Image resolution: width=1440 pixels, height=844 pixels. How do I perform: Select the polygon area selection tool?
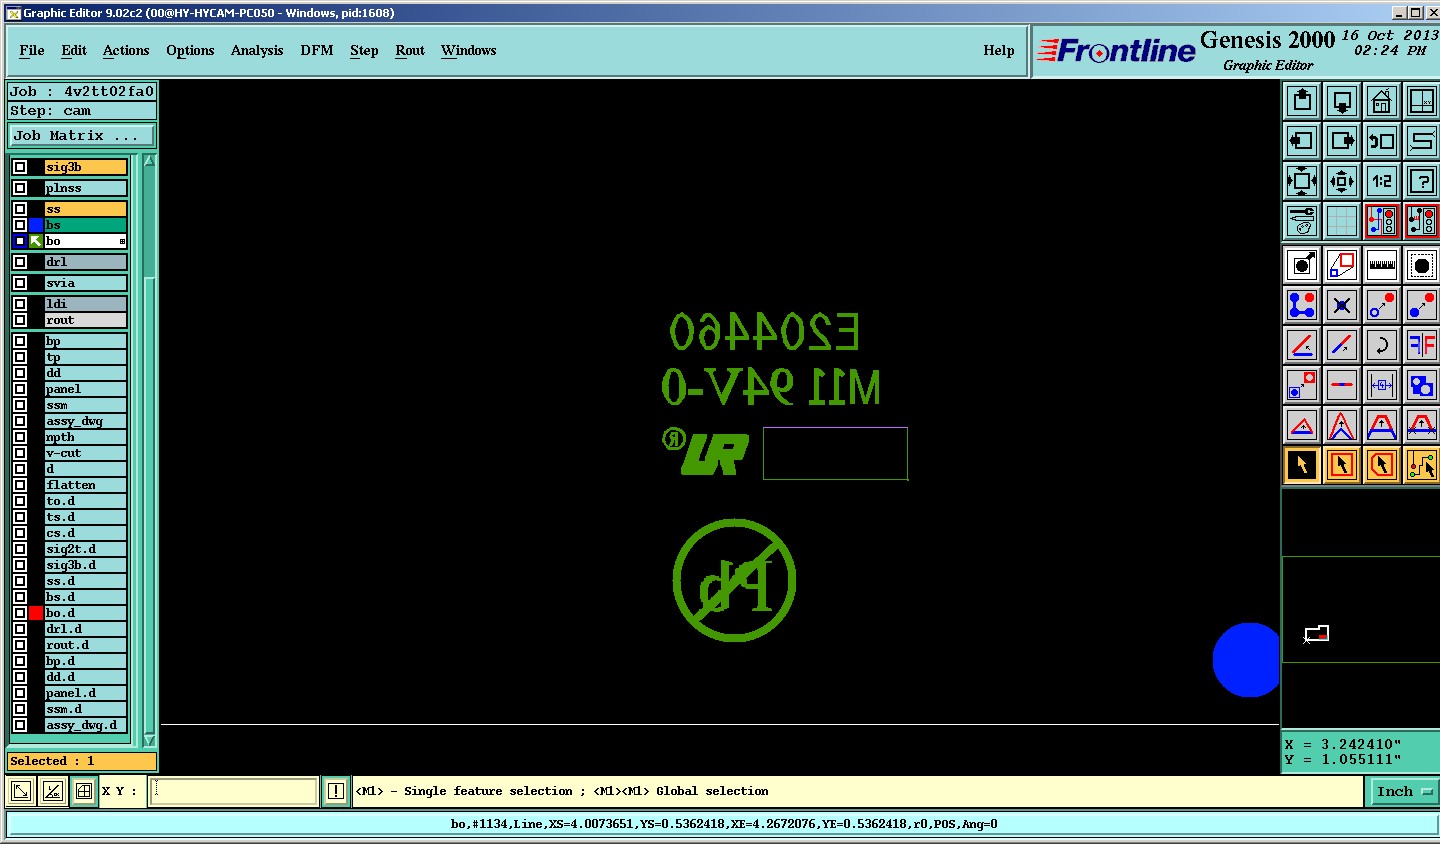(1382, 465)
